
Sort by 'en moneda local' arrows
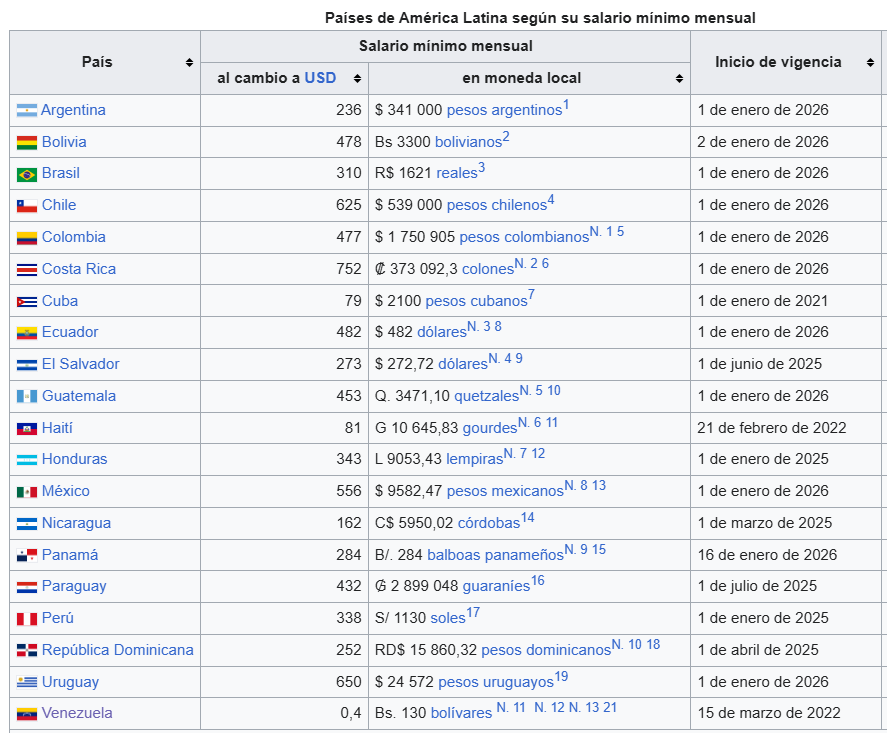click(x=679, y=78)
